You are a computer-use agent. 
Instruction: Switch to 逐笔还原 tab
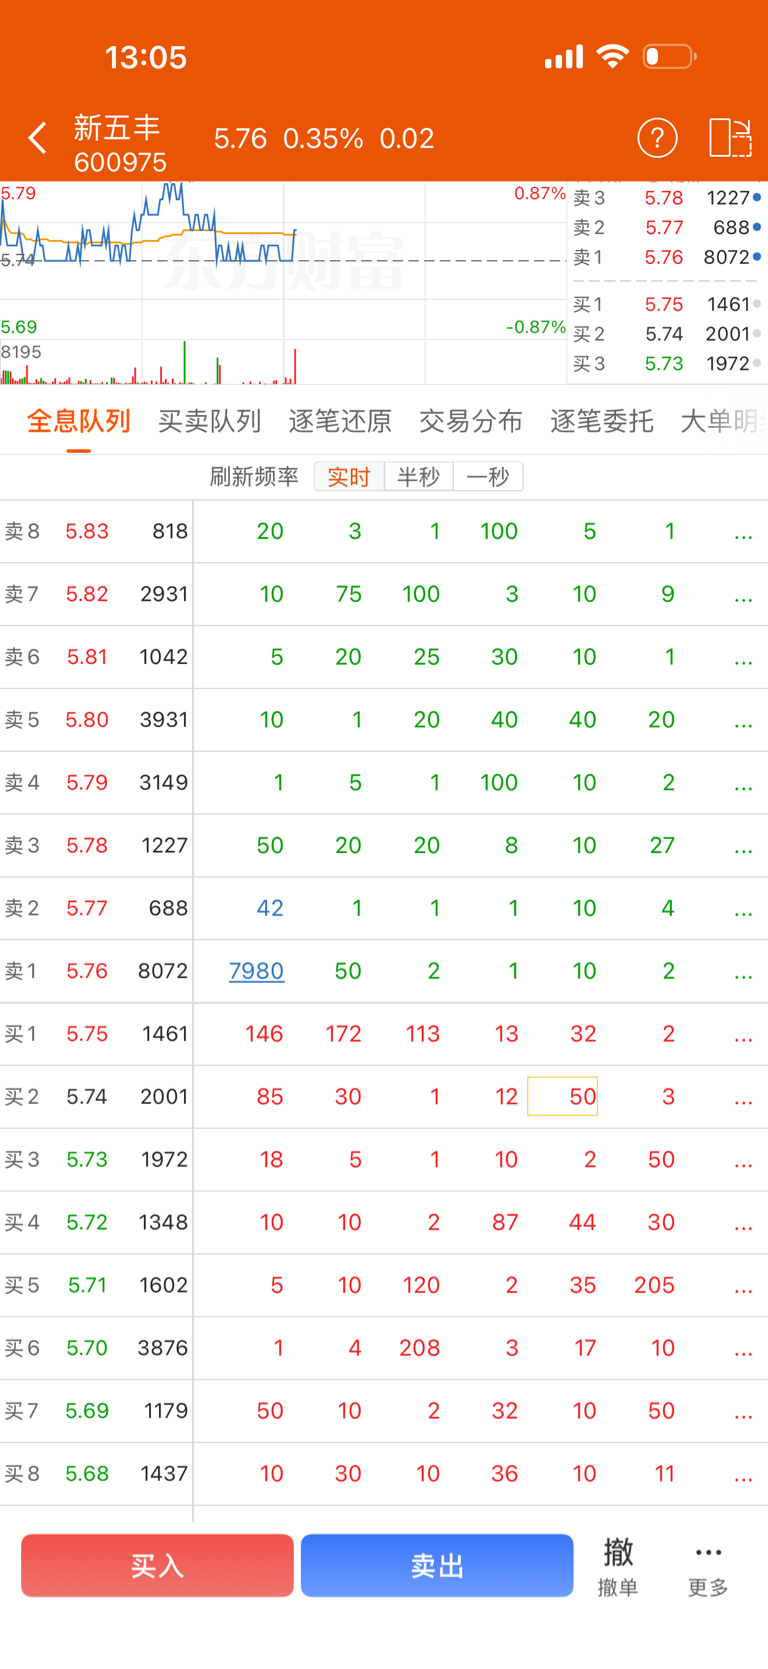[x=340, y=421]
